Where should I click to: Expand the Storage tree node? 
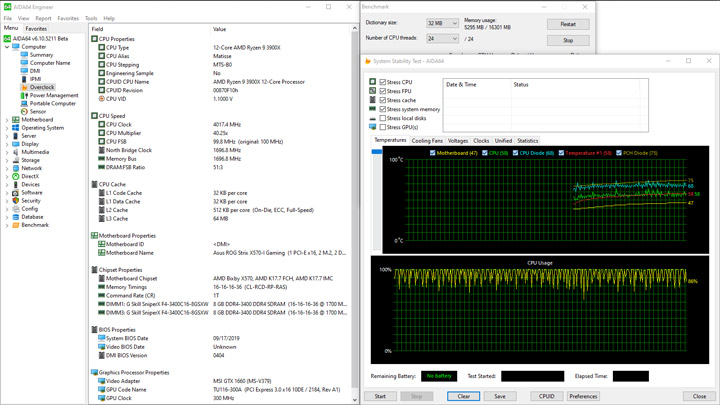click(7, 160)
